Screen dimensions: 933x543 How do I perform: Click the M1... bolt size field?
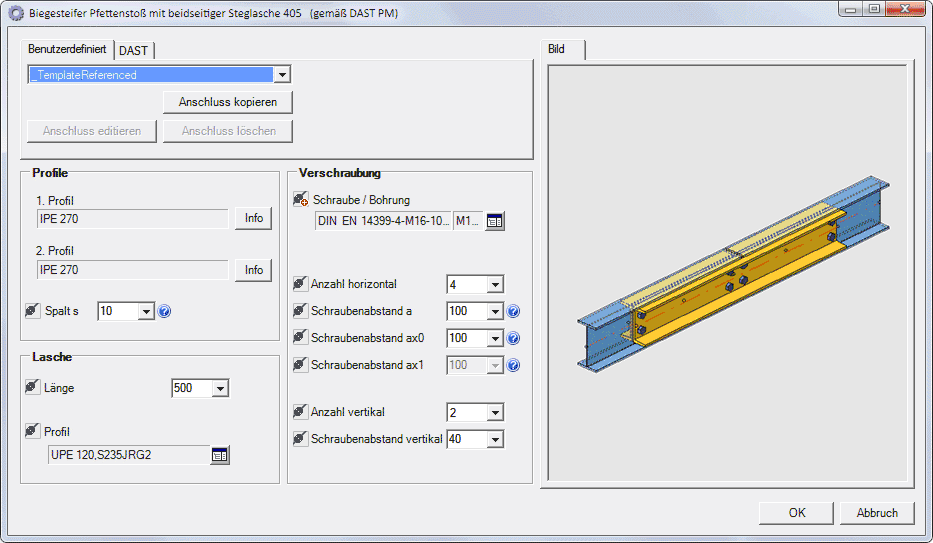[x=468, y=221]
